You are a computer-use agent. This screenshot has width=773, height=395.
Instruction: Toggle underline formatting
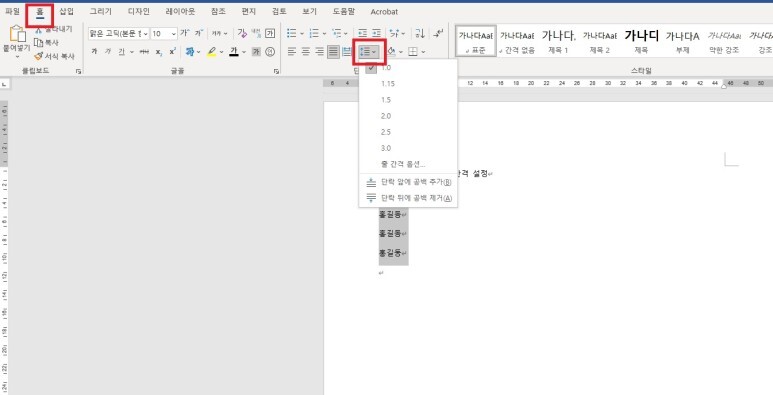tap(121, 51)
